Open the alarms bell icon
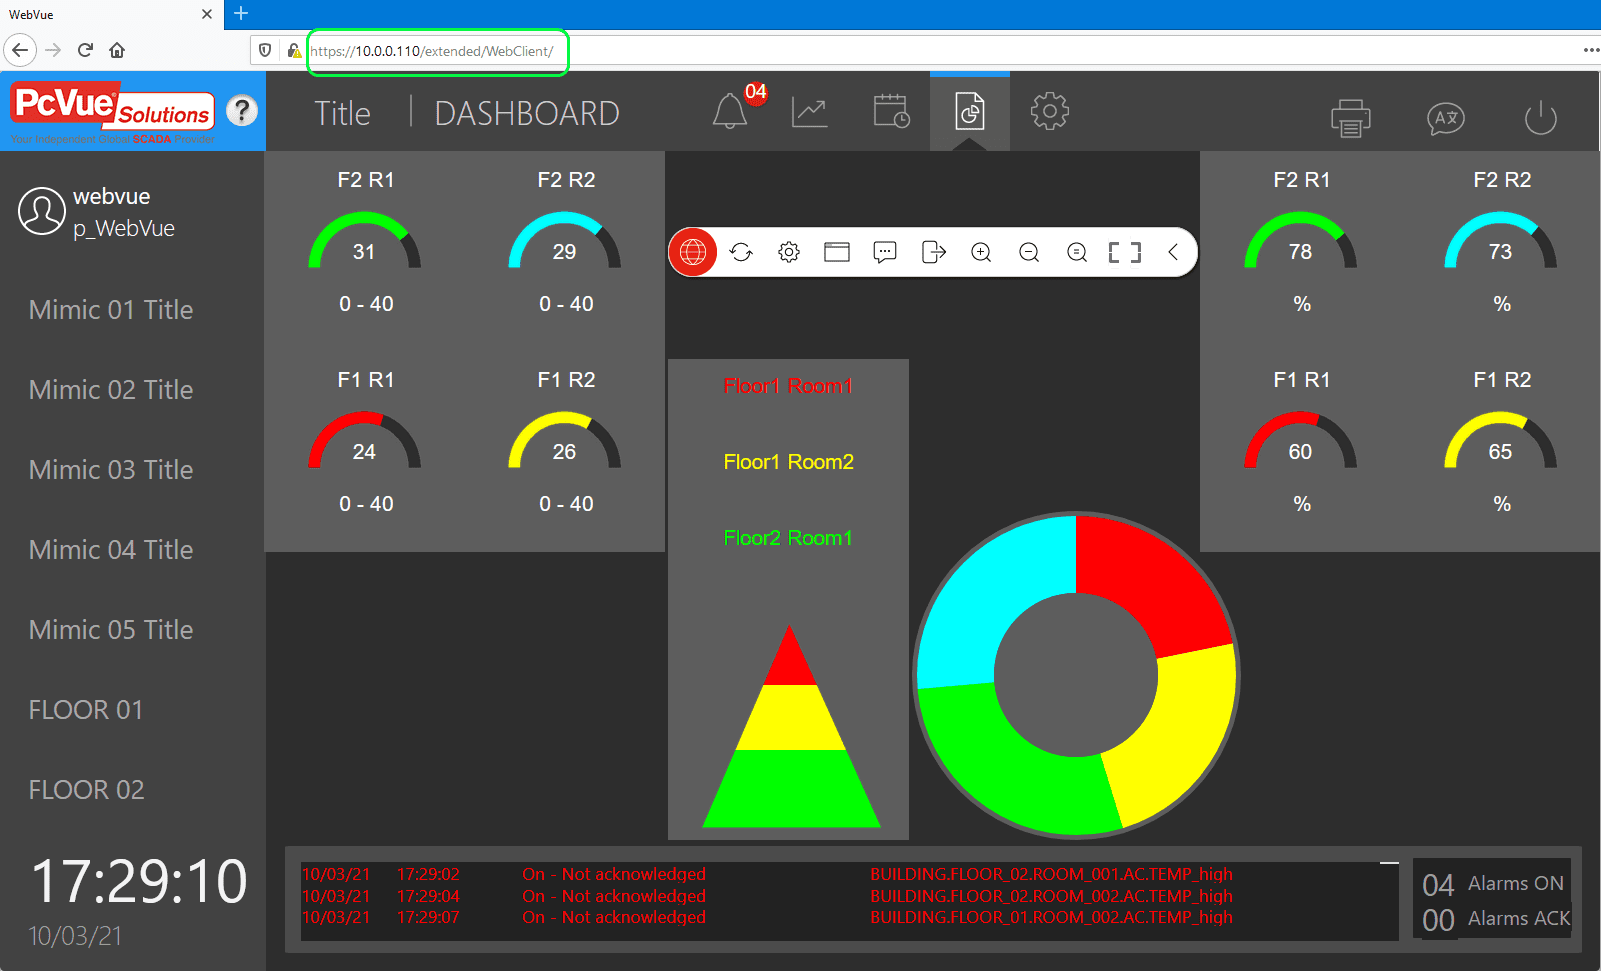Image resolution: width=1601 pixels, height=971 pixels. point(730,112)
